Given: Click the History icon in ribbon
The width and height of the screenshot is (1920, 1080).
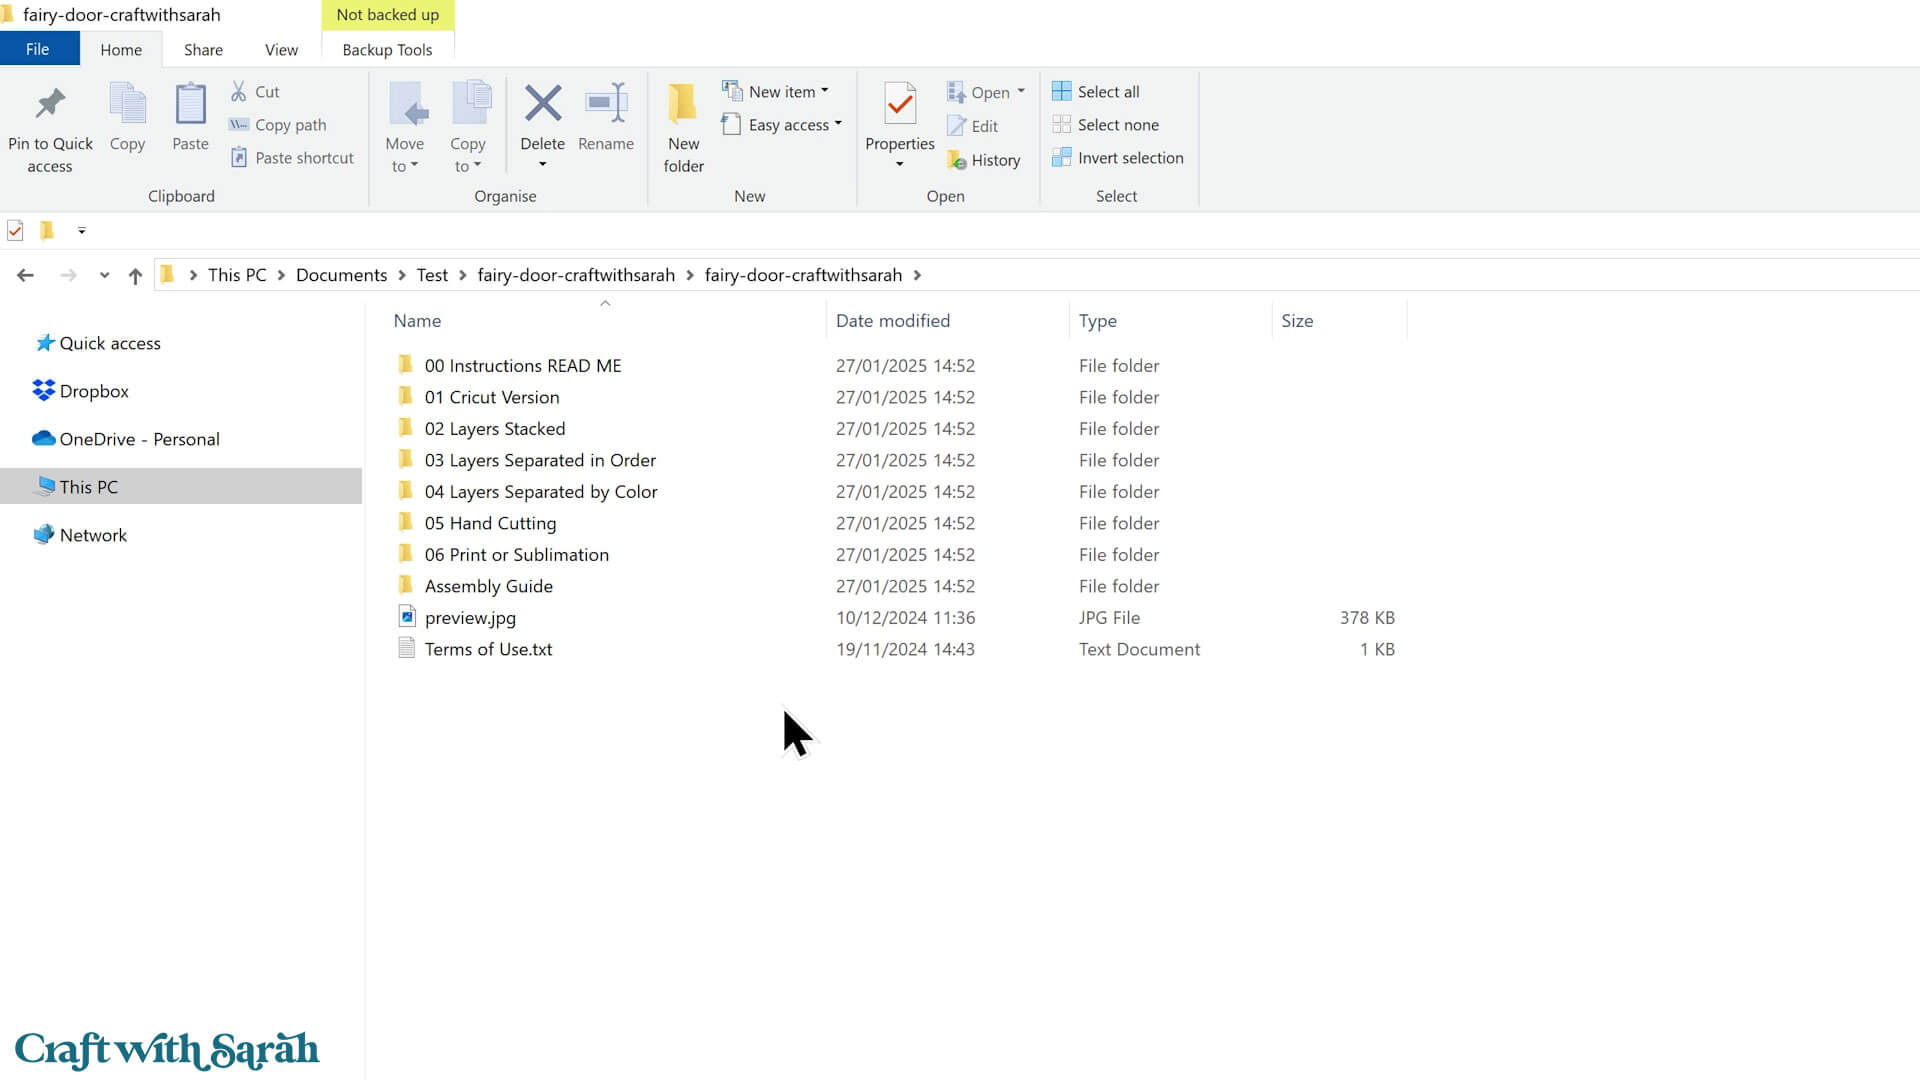Looking at the screenshot, I should click(957, 160).
